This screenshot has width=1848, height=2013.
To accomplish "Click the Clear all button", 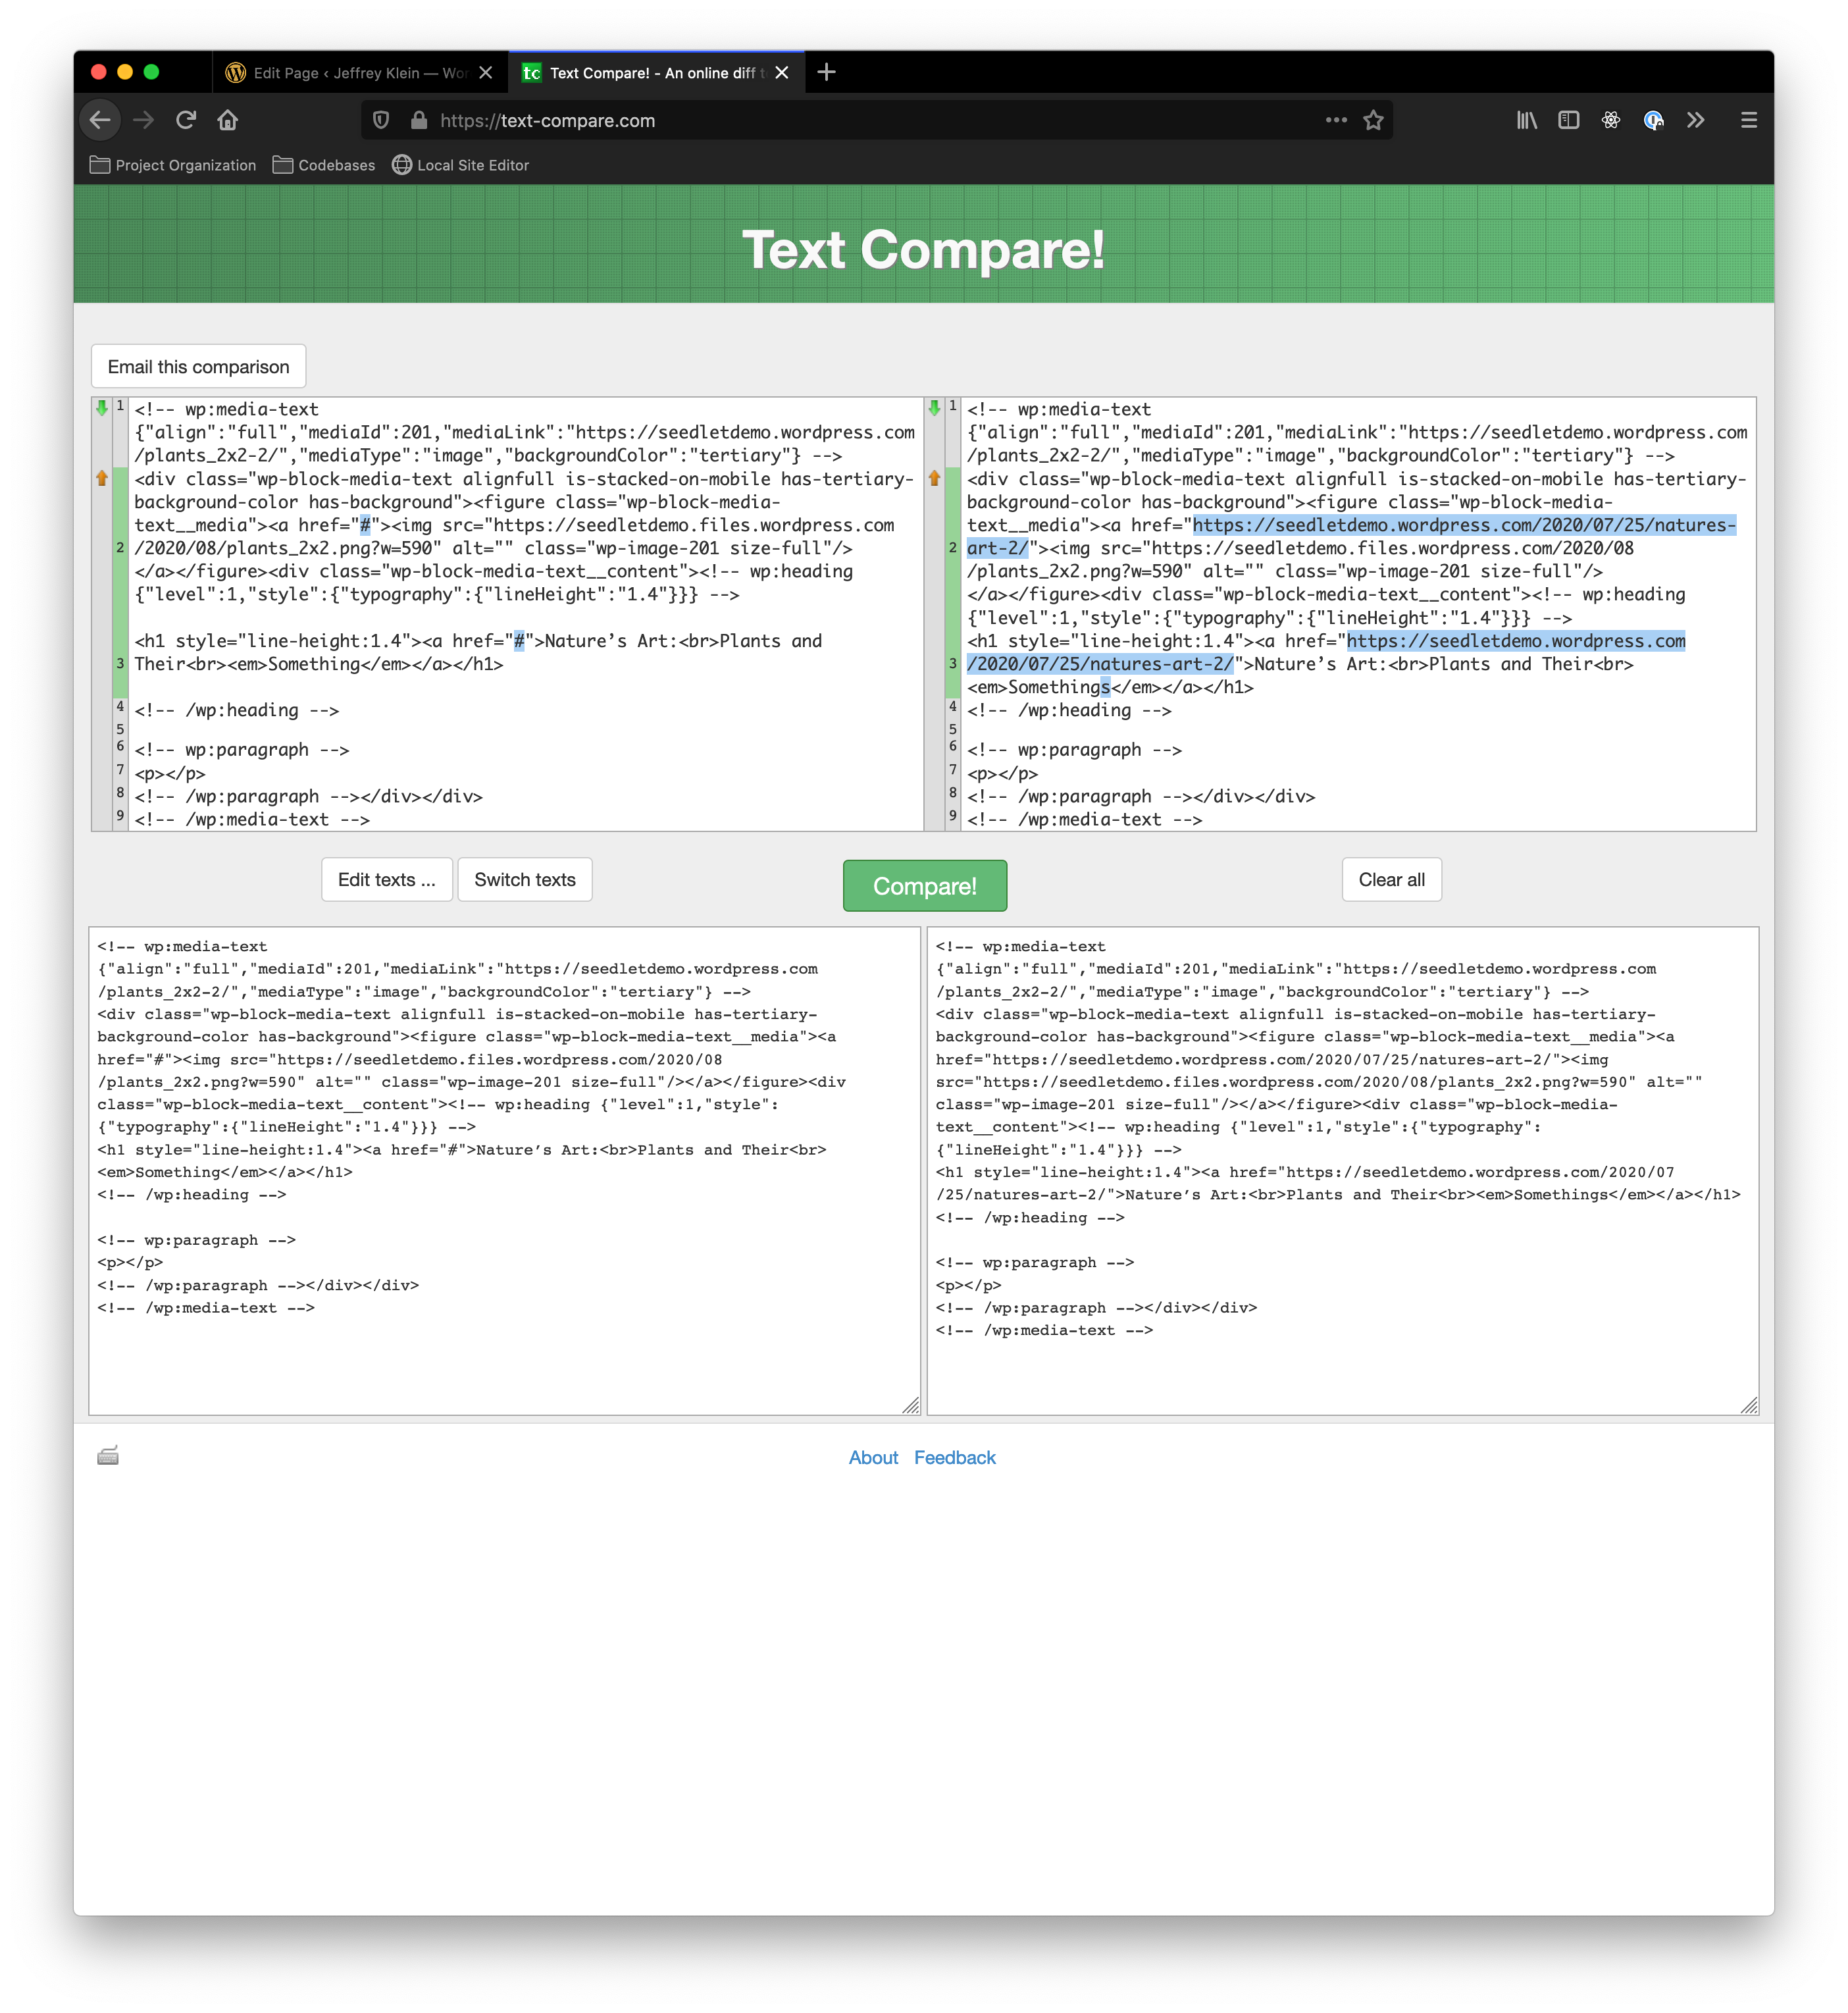I will click(1391, 880).
